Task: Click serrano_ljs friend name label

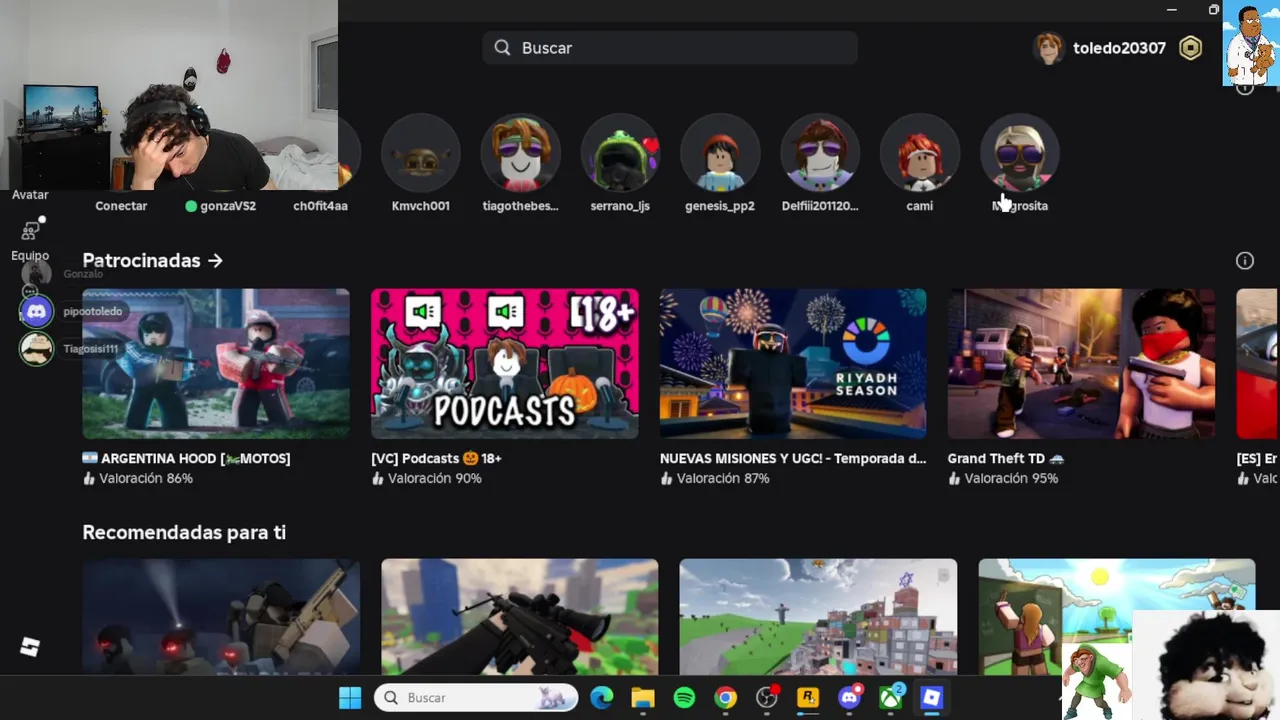Action: tap(620, 206)
